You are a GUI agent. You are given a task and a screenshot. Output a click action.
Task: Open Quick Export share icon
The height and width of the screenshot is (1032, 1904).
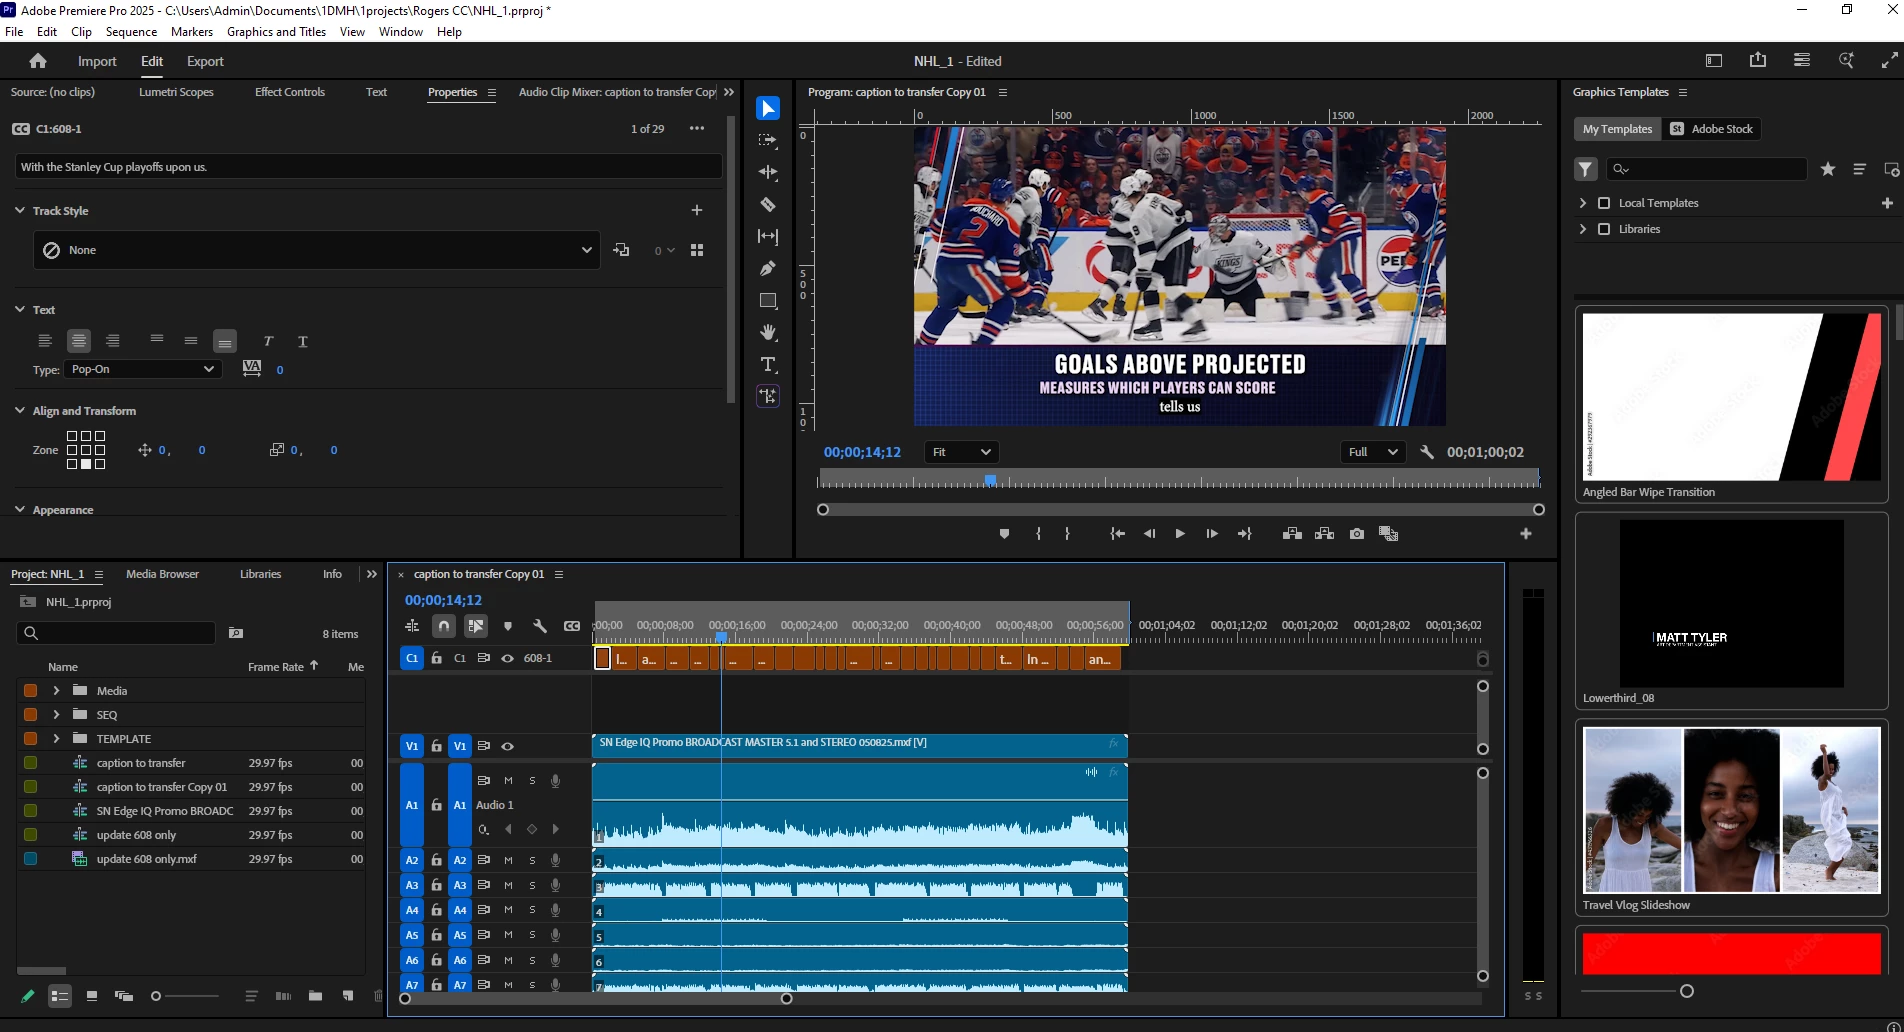(x=1758, y=61)
